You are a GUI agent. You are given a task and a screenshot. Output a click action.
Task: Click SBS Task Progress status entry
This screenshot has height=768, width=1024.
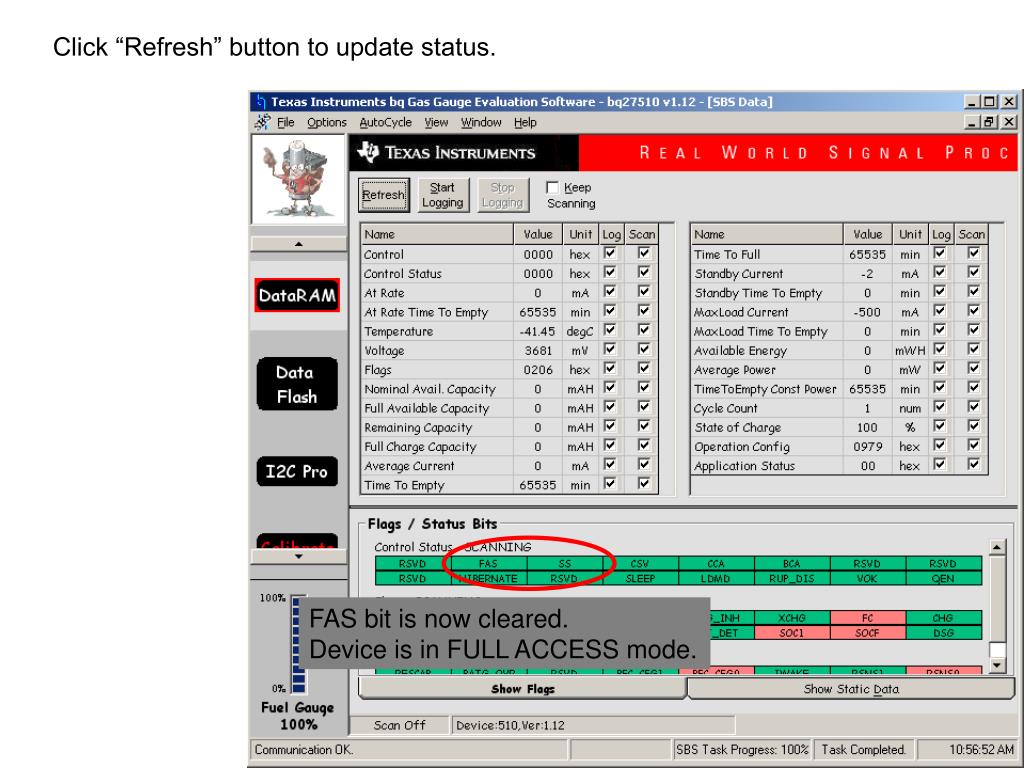[743, 750]
